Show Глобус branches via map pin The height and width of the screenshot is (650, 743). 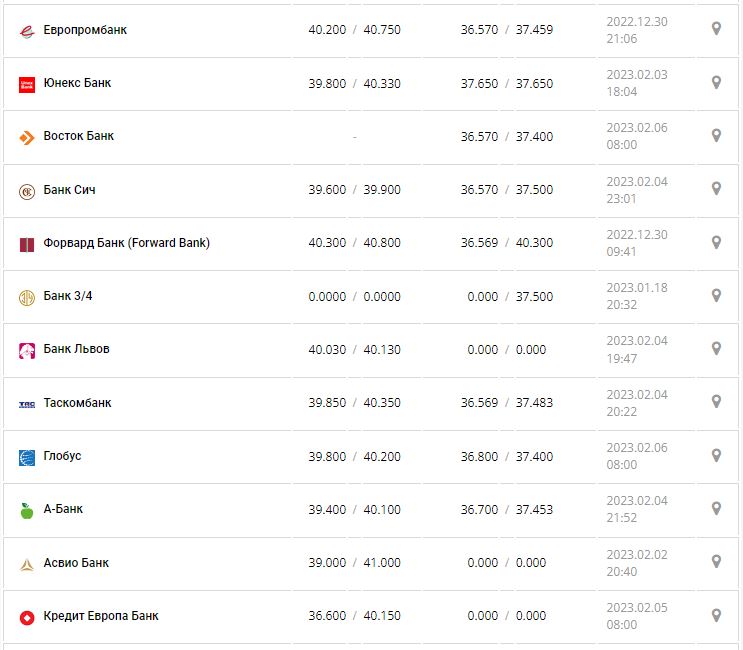coord(716,455)
